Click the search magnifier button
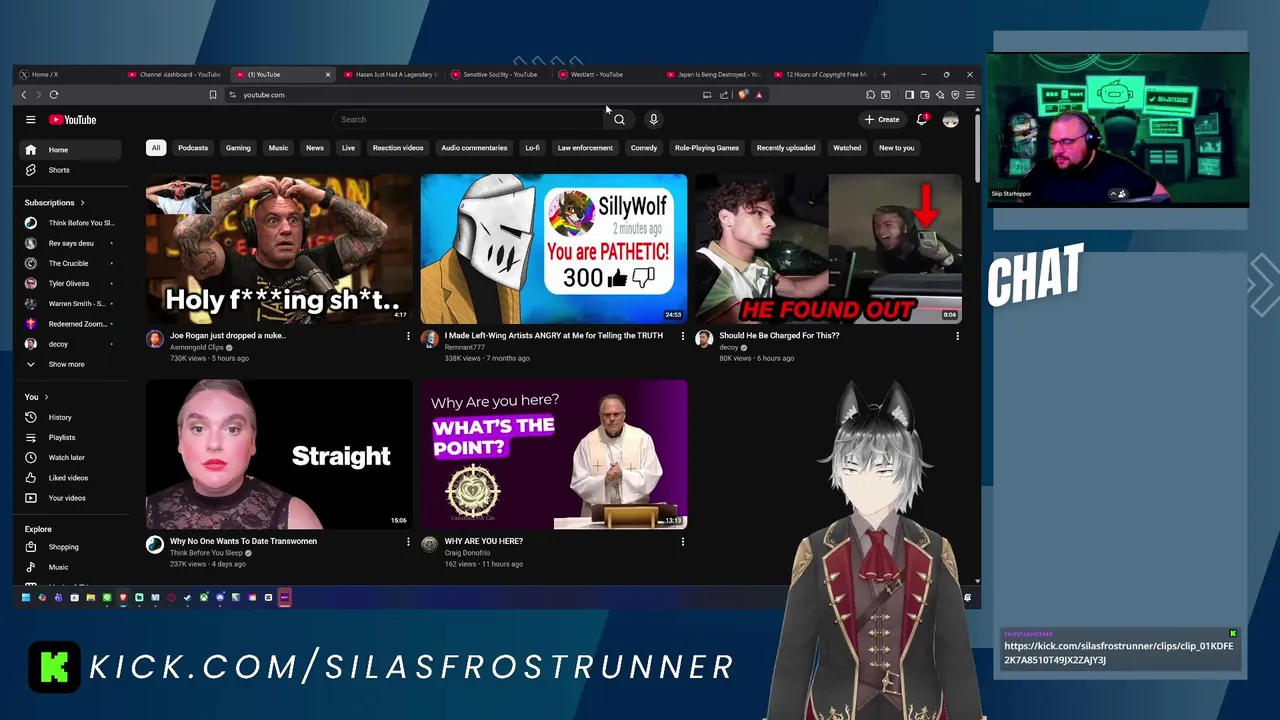Image resolution: width=1280 pixels, height=720 pixels. (x=619, y=119)
